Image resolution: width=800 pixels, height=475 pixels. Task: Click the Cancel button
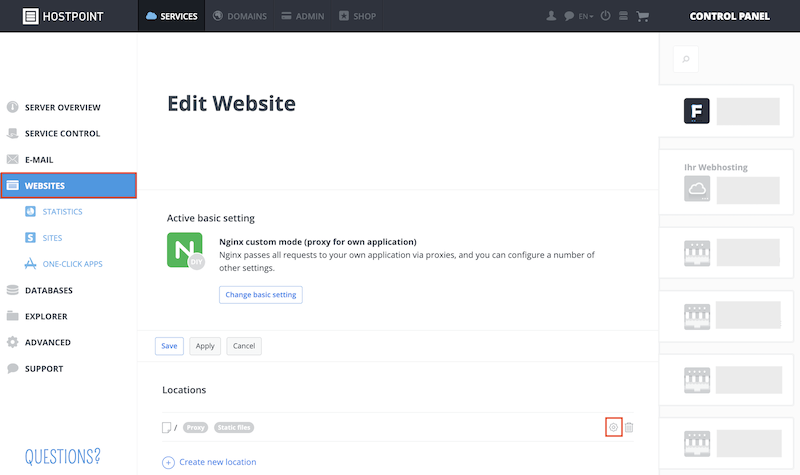coord(244,346)
